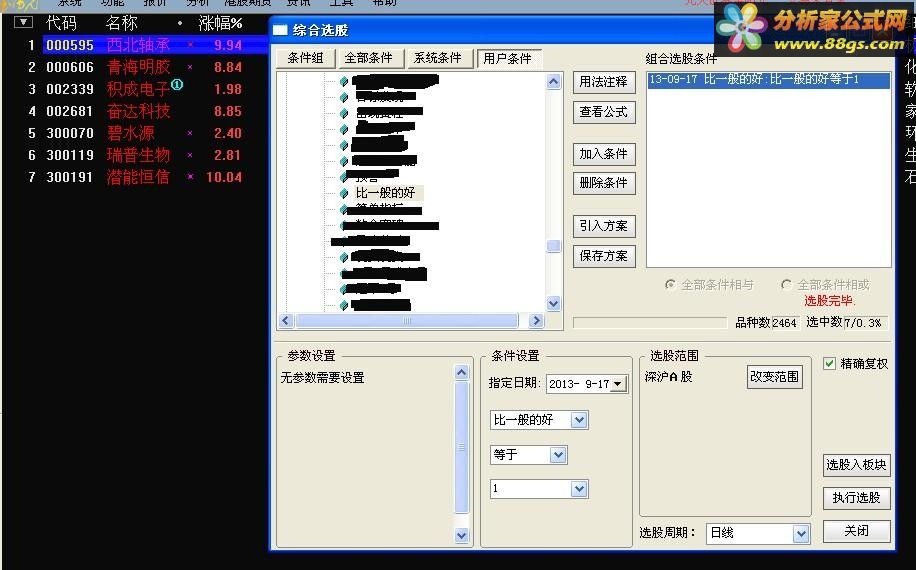This screenshot has width=916, height=570.
Task: Click the diamond icon beside 比一般的好
Action: pos(345,193)
